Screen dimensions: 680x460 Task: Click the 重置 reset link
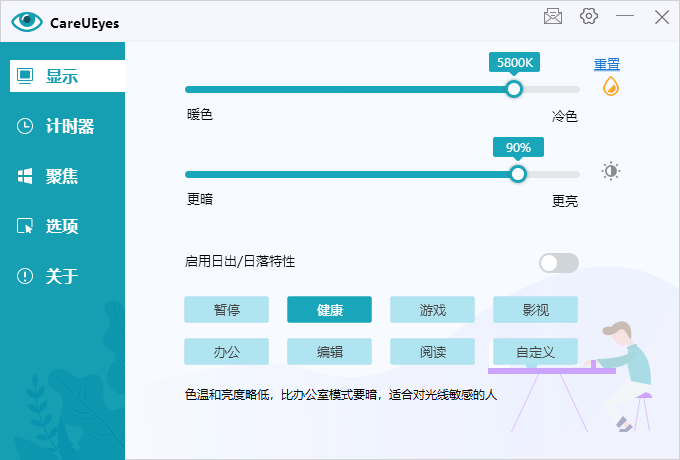pyautogui.click(x=607, y=64)
